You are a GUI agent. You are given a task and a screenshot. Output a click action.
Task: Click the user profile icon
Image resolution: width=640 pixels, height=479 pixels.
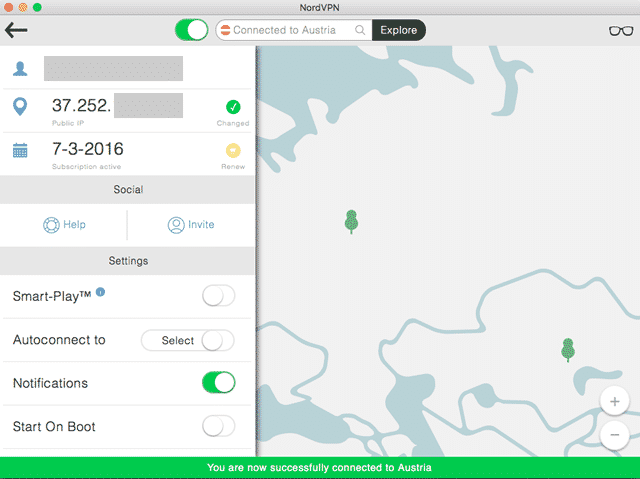tap(20, 69)
